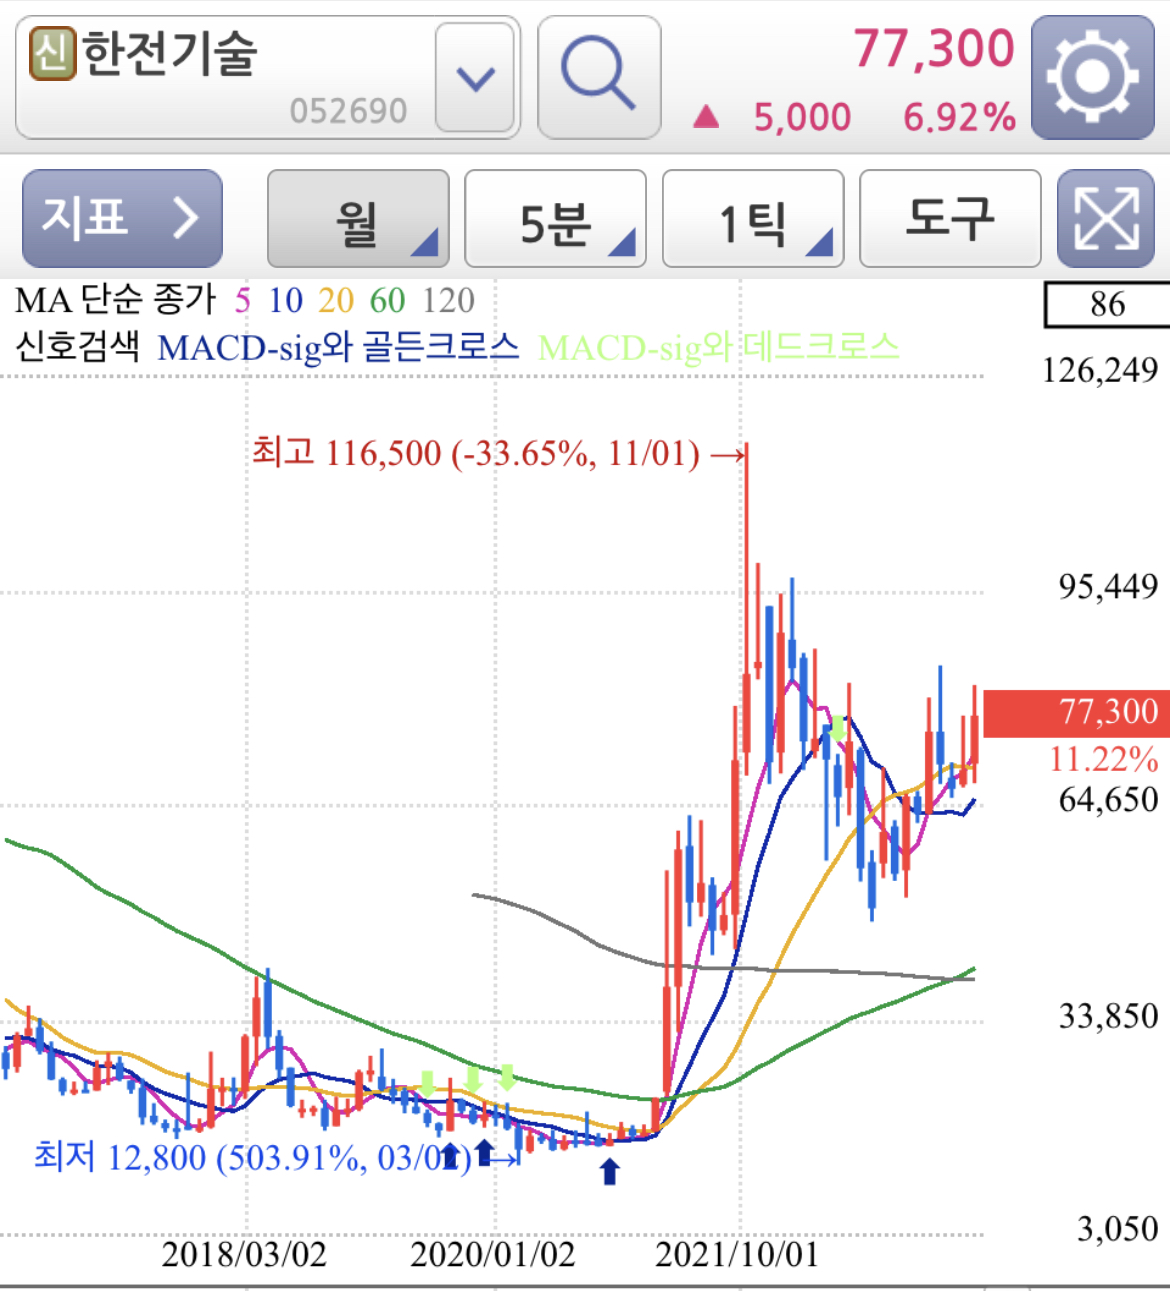The width and height of the screenshot is (1170, 1291).
Task: Expand chart to fullscreen
Action: coord(1106,219)
